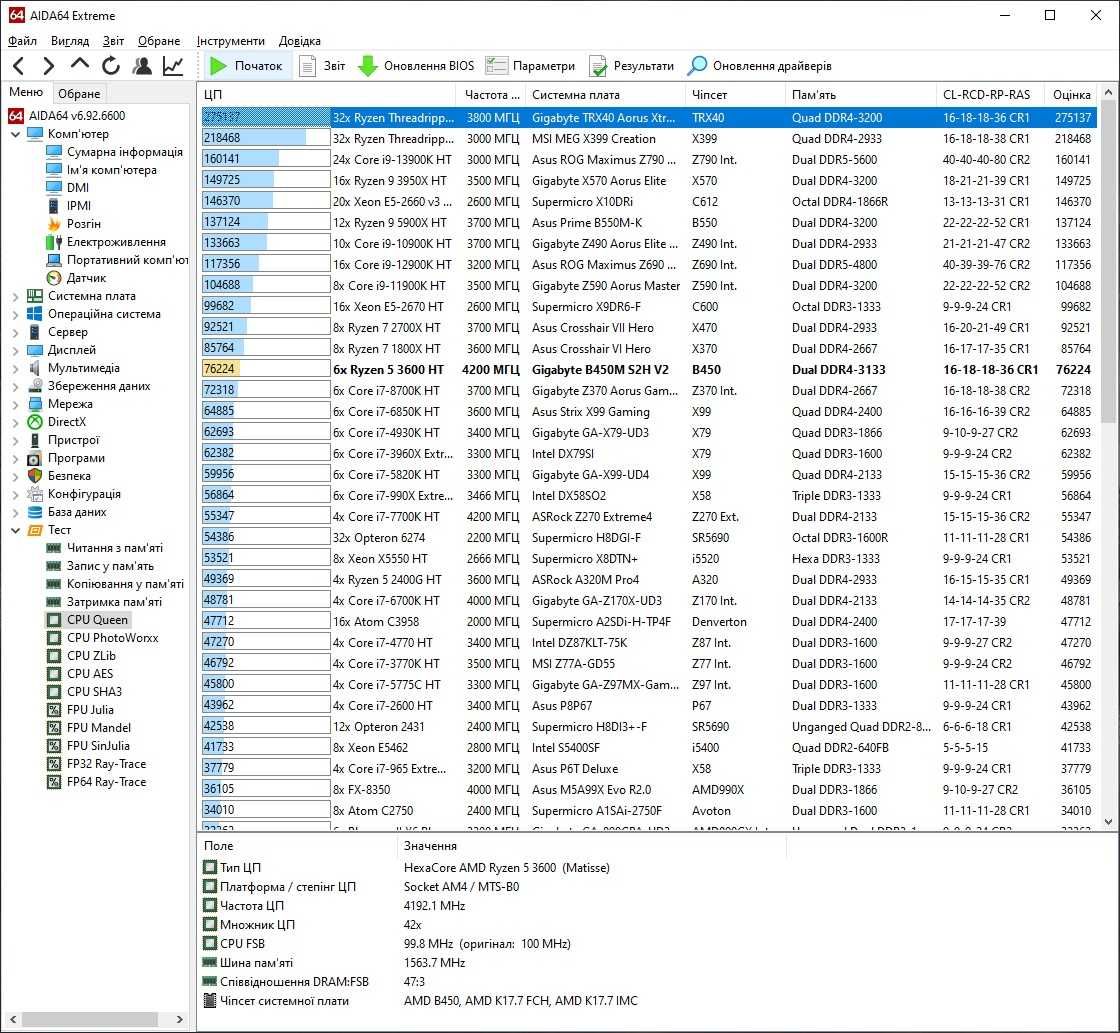The width and height of the screenshot is (1120, 1033).
Task: Open the user silhouette toolbar icon
Action: click(x=142, y=66)
